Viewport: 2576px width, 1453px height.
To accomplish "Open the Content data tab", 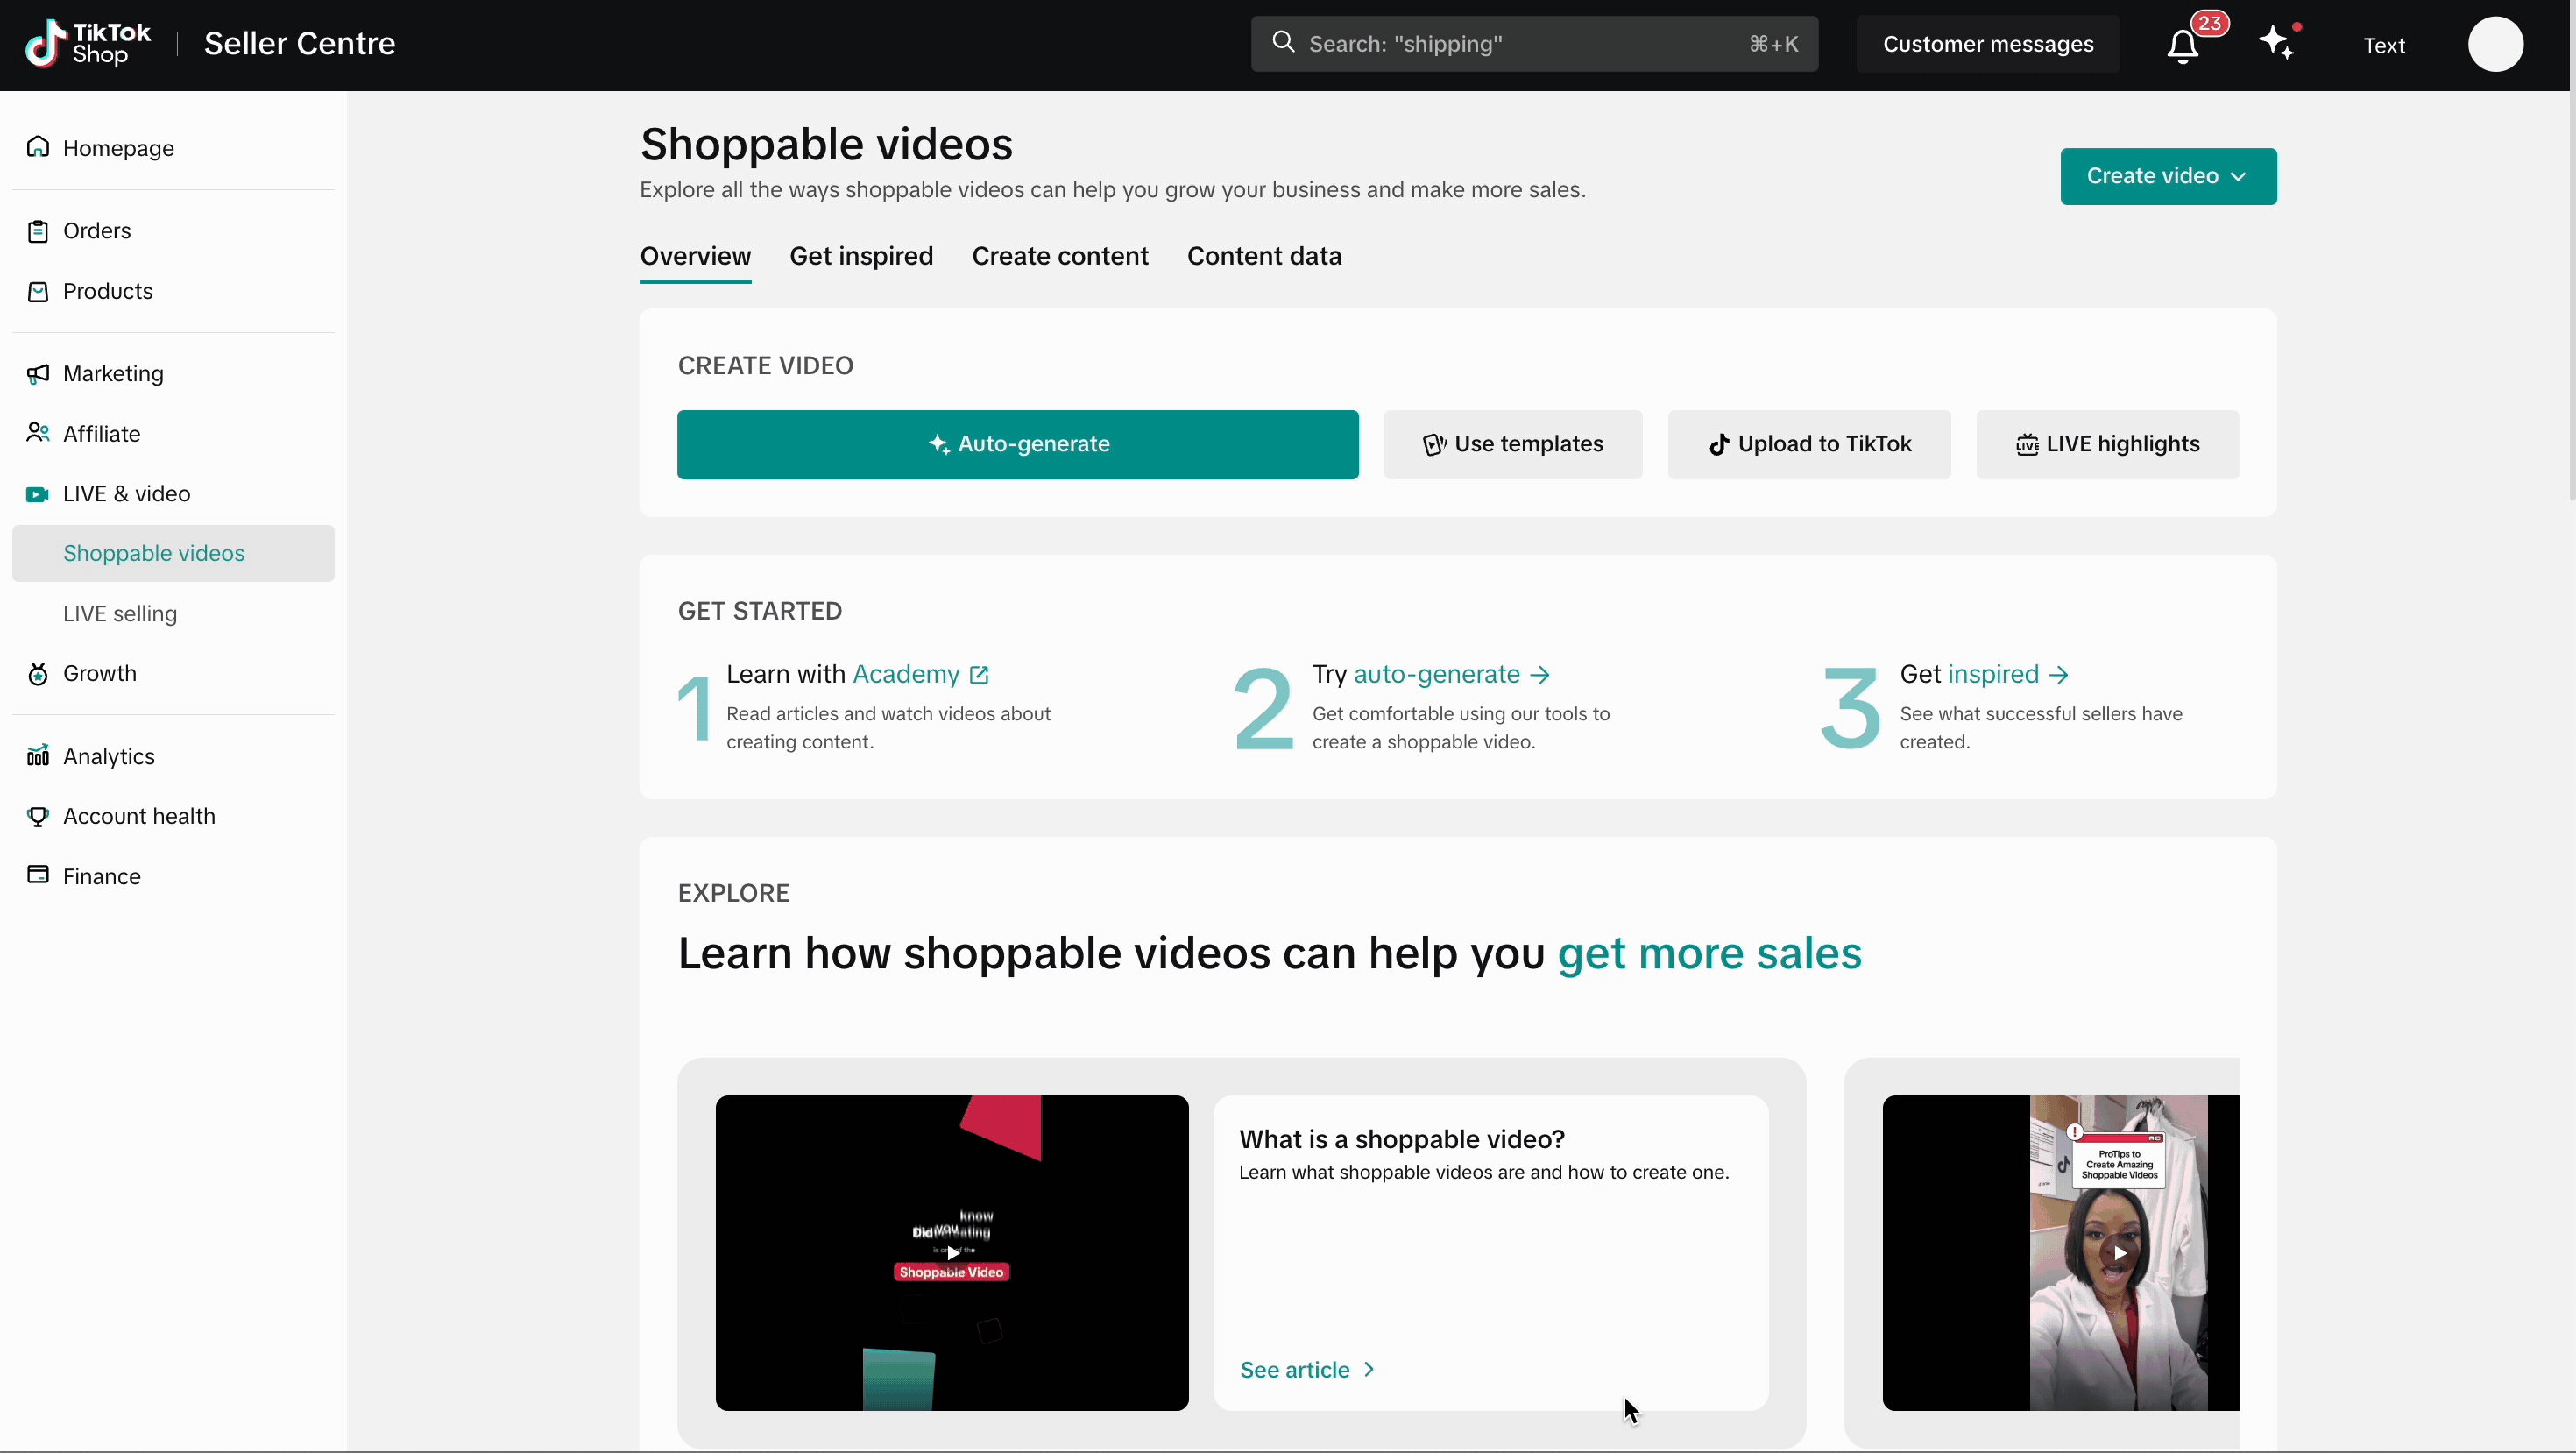I will 1264,256.
